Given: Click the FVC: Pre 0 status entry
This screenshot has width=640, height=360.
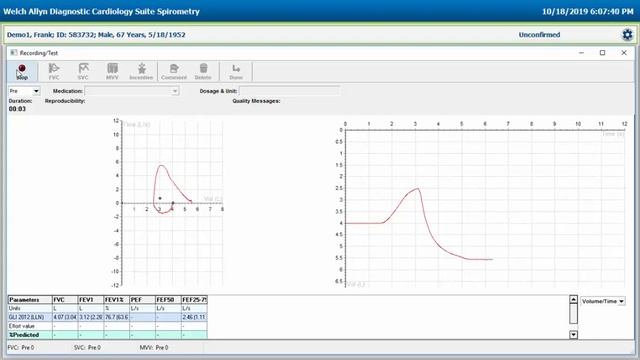Looking at the screenshot, I should (x=21, y=348).
